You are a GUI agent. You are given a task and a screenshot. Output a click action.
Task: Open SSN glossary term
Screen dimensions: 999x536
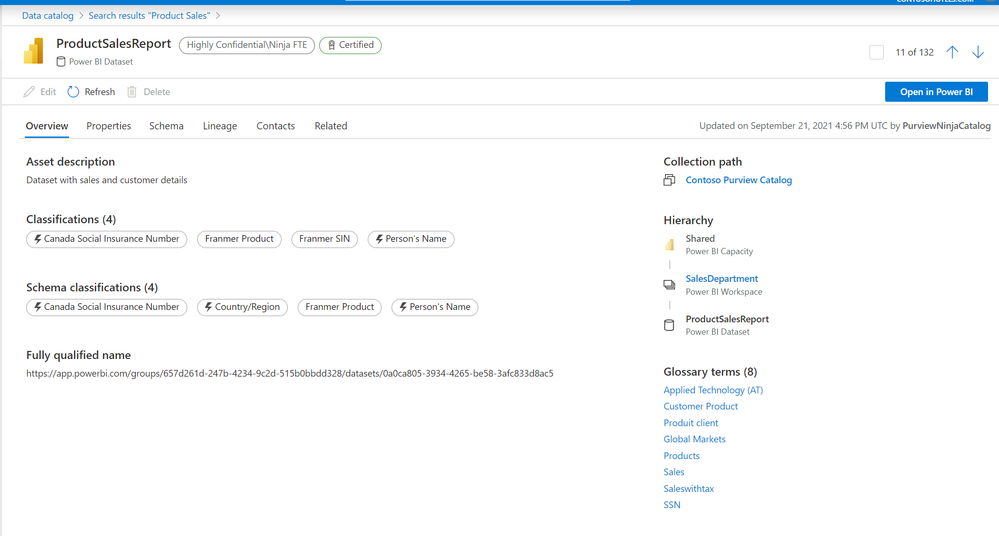(672, 505)
